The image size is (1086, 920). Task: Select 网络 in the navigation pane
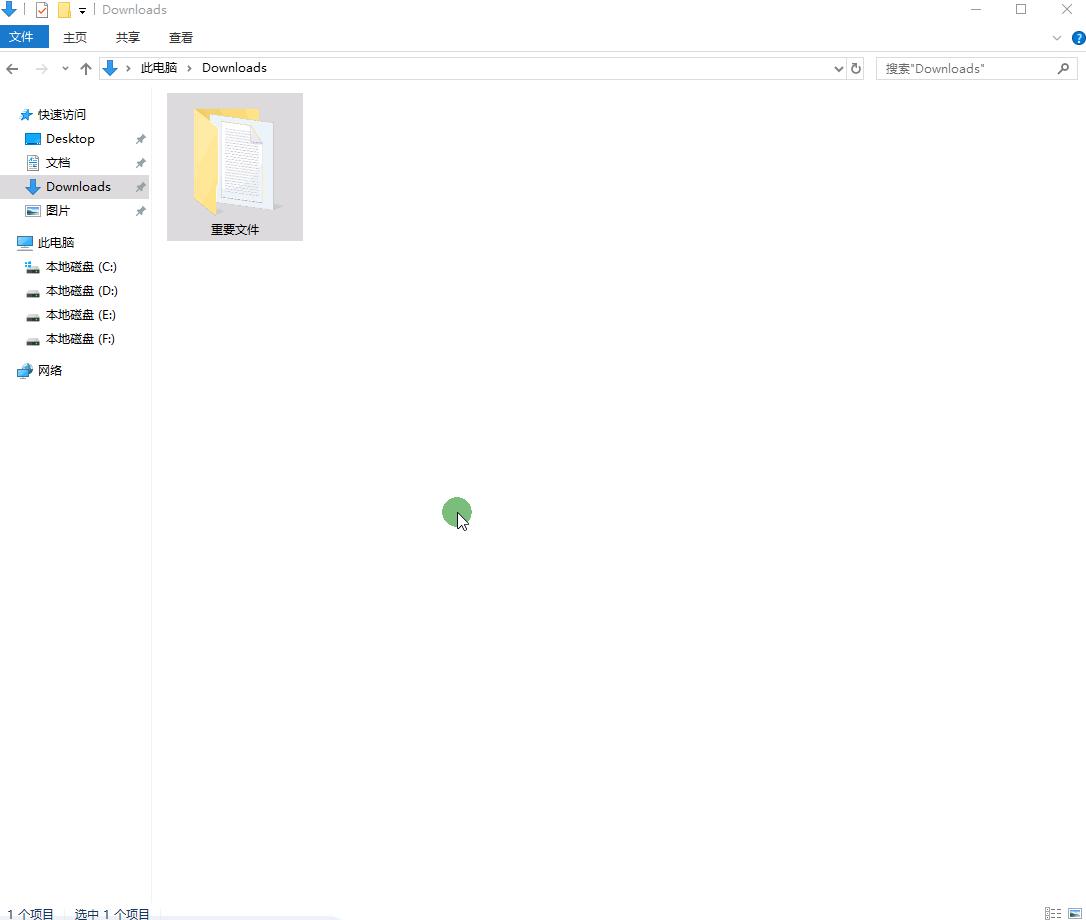click(49, 371)
